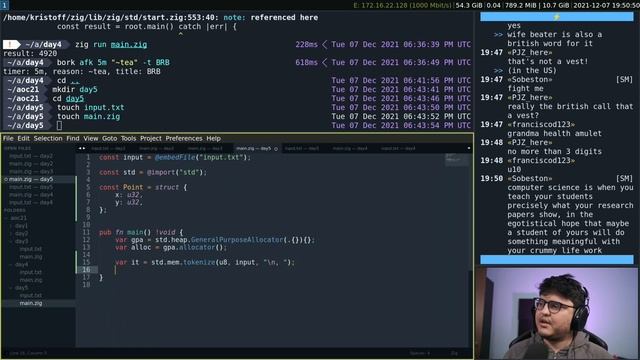Screen dimensions: 640x360
Task: Switch to the main.zig — day2 tab
Action: [x=157, y=149]
